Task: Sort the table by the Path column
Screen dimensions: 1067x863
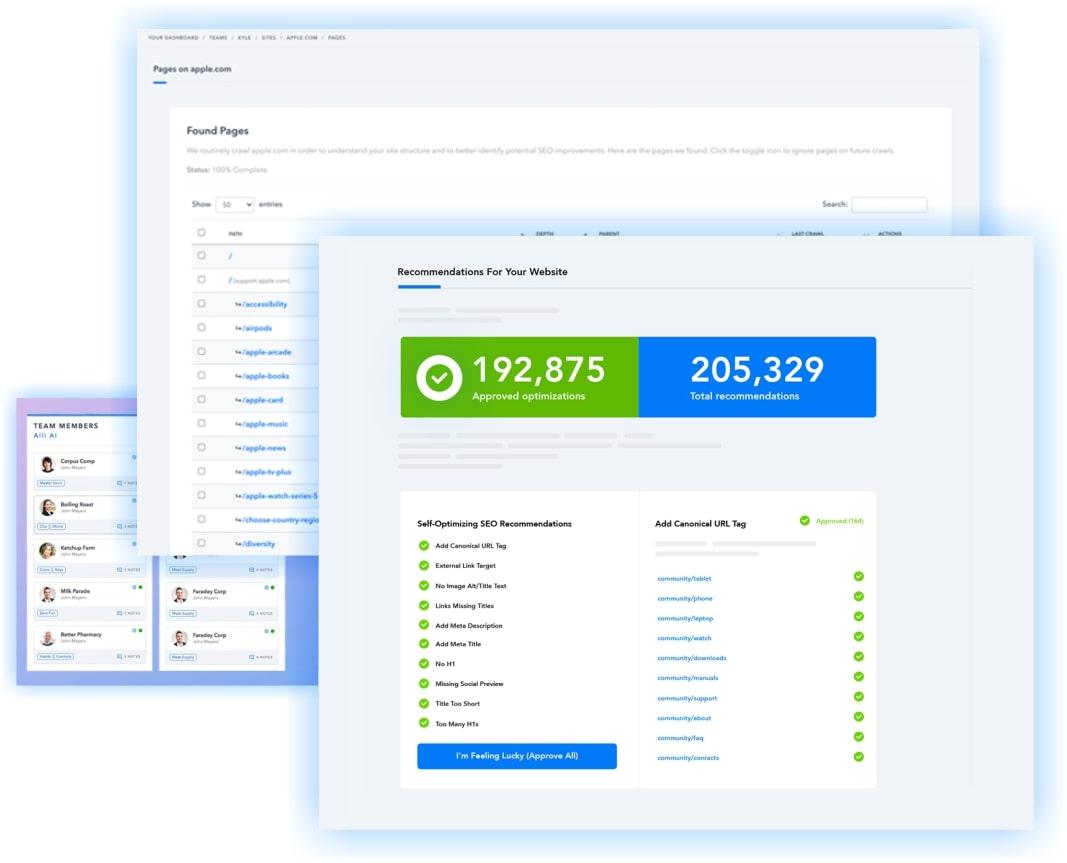Action: (x=236, y=234)
